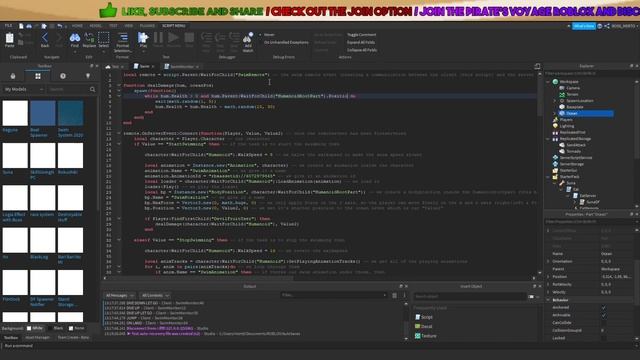Toggle the Locked property checkbox
This screenshot has height=360, width=640.
(603, 338)
